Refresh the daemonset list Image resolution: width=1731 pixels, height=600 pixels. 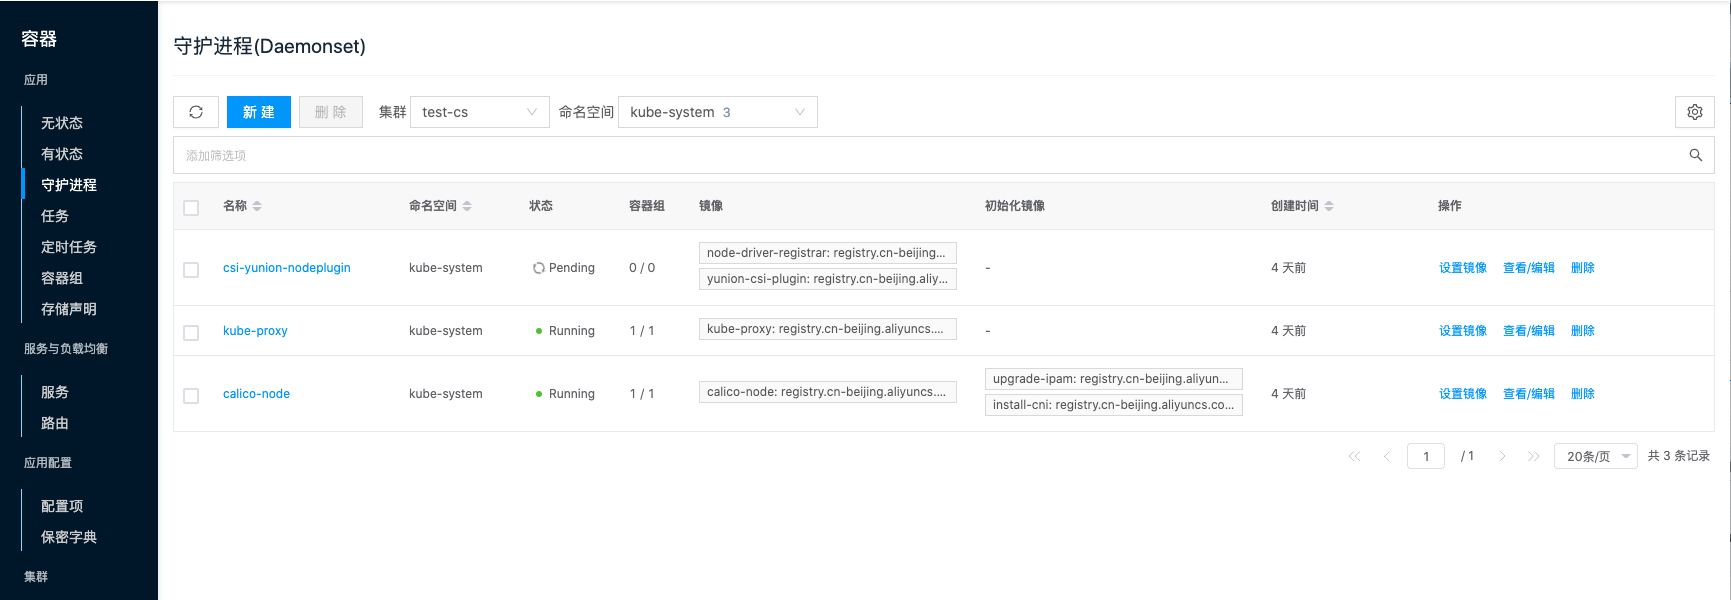pyautogui.click(x=196, y=112)
